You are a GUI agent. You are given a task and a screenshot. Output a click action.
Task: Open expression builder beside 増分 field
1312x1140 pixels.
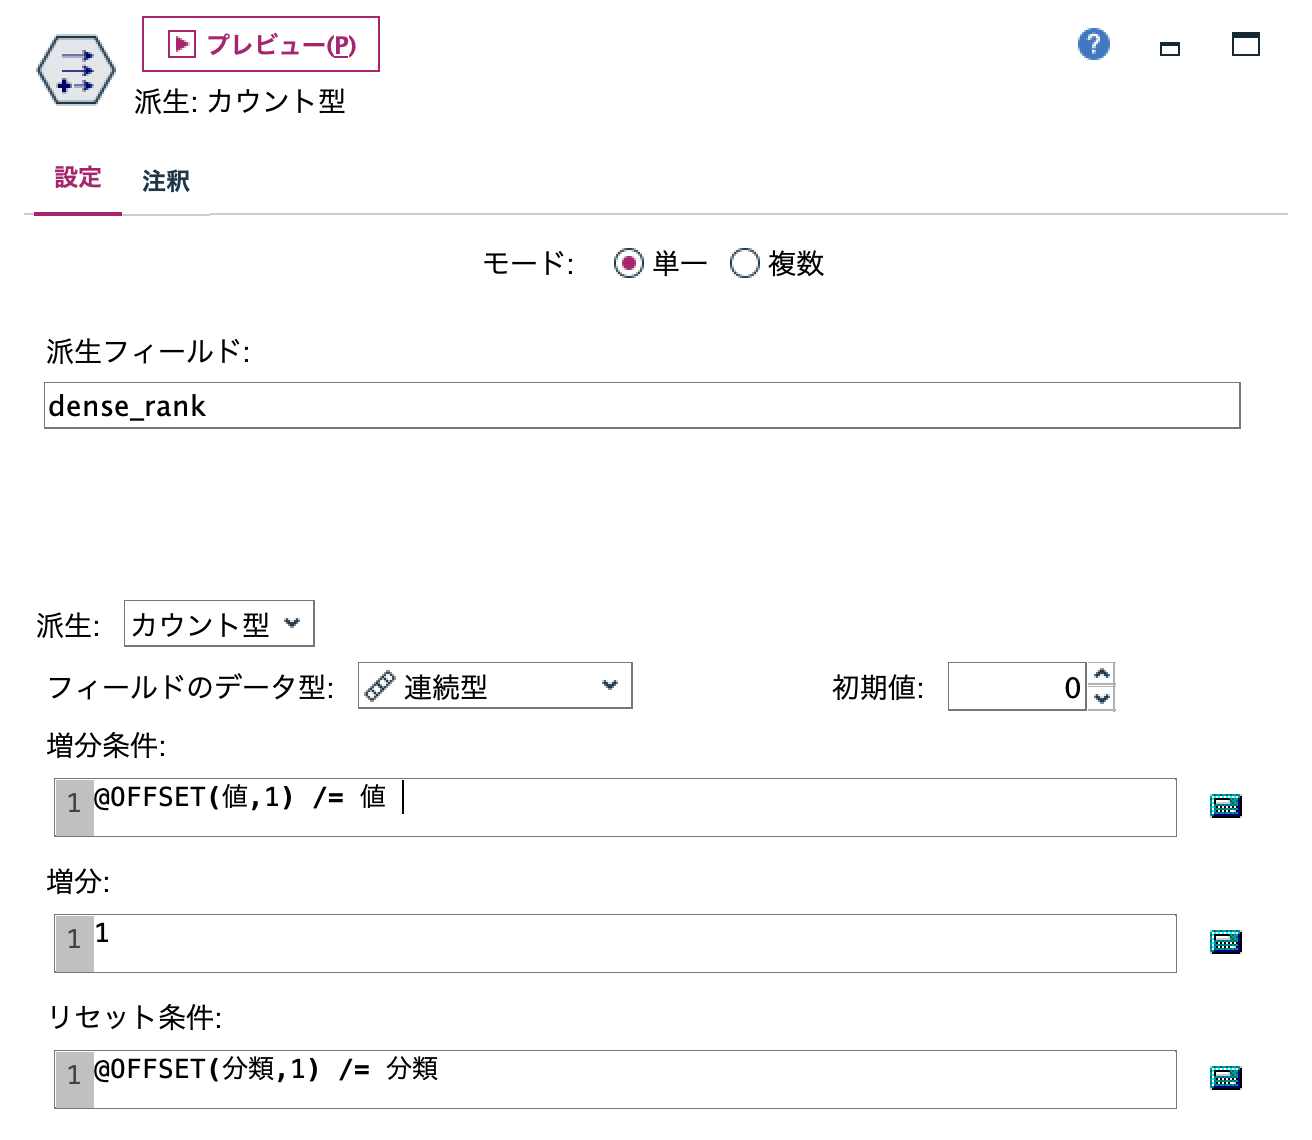tap(1227, 941)
